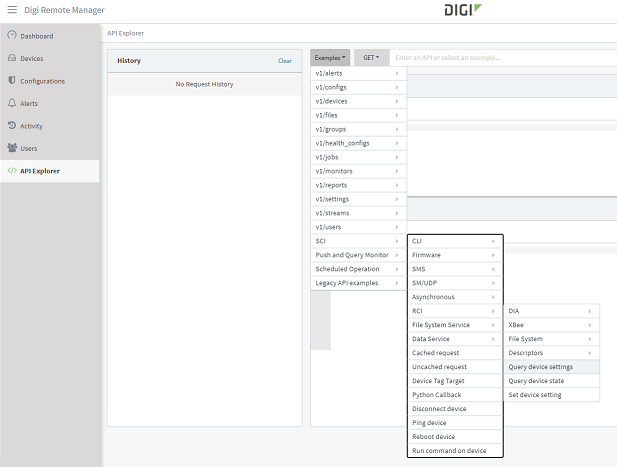Choose Set device setting example
Screen dimensions: 617x467
[x=552, y=395]
